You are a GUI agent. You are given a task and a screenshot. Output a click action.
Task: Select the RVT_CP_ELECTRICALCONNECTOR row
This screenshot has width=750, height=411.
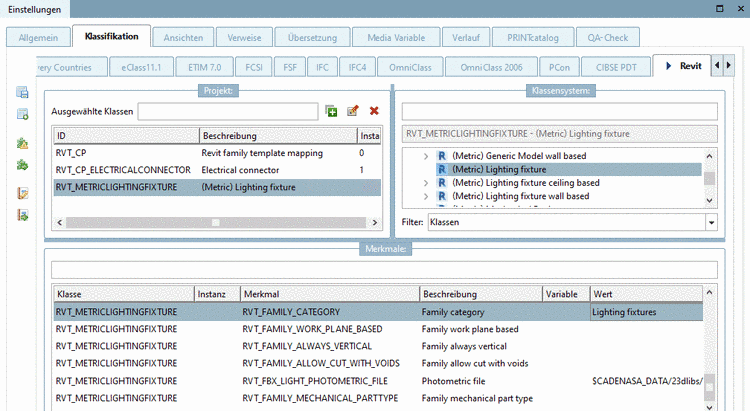pos(217,170)
